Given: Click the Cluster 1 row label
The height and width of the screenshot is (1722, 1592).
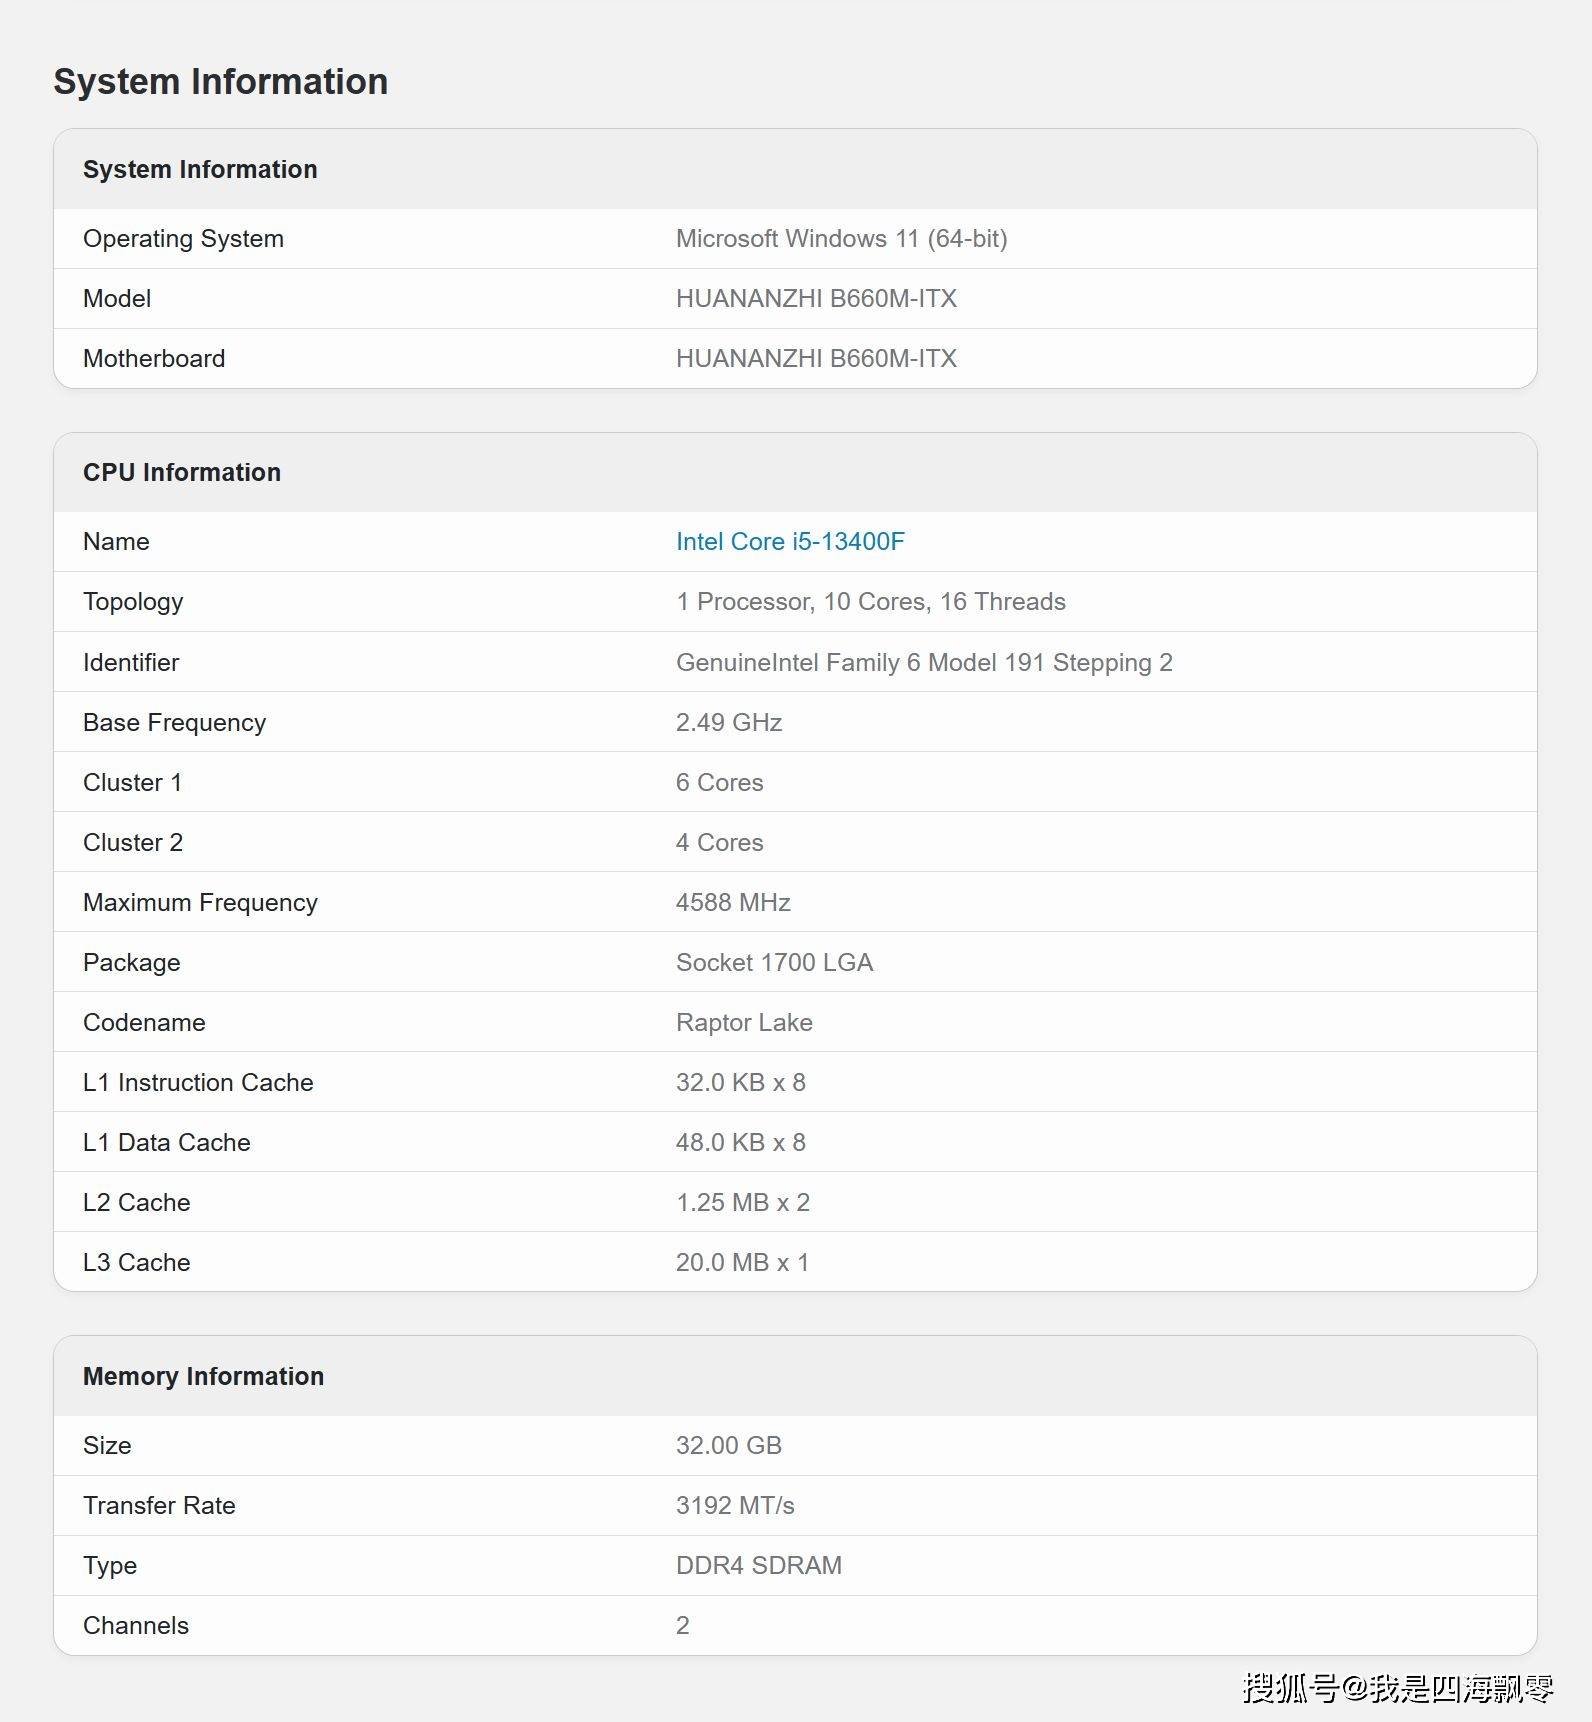Looking at the screenshot, I should click(x=132, y=783).
